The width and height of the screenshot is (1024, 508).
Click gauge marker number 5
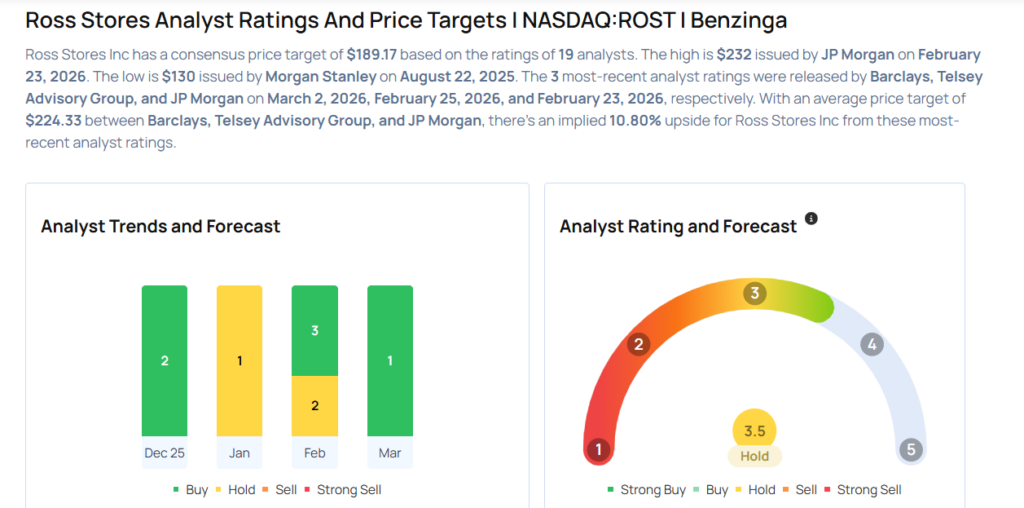pyautogui.click(x=910, y=449)
